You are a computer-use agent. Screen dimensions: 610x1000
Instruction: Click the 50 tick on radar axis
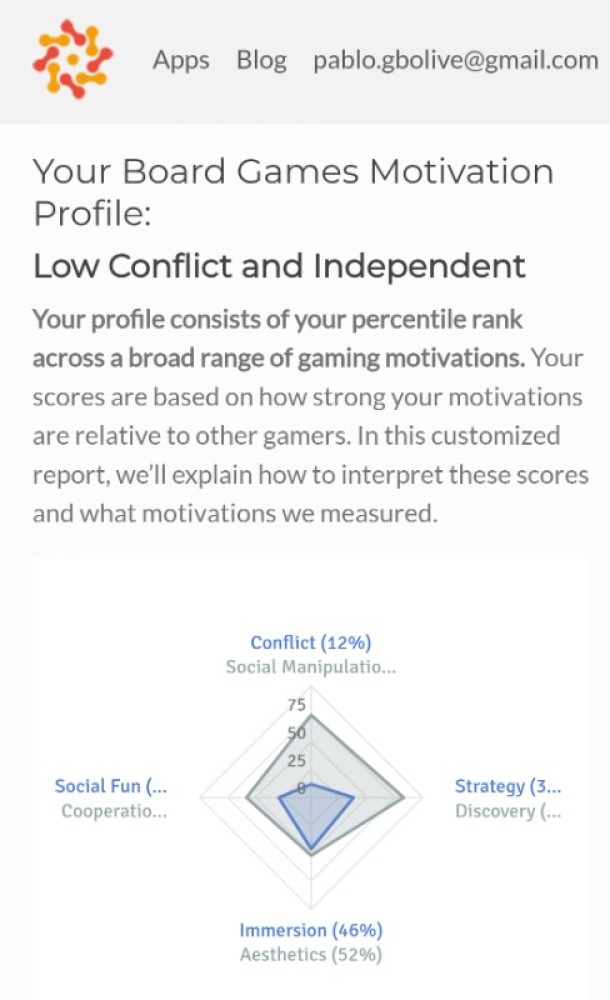tap(296, 733)
